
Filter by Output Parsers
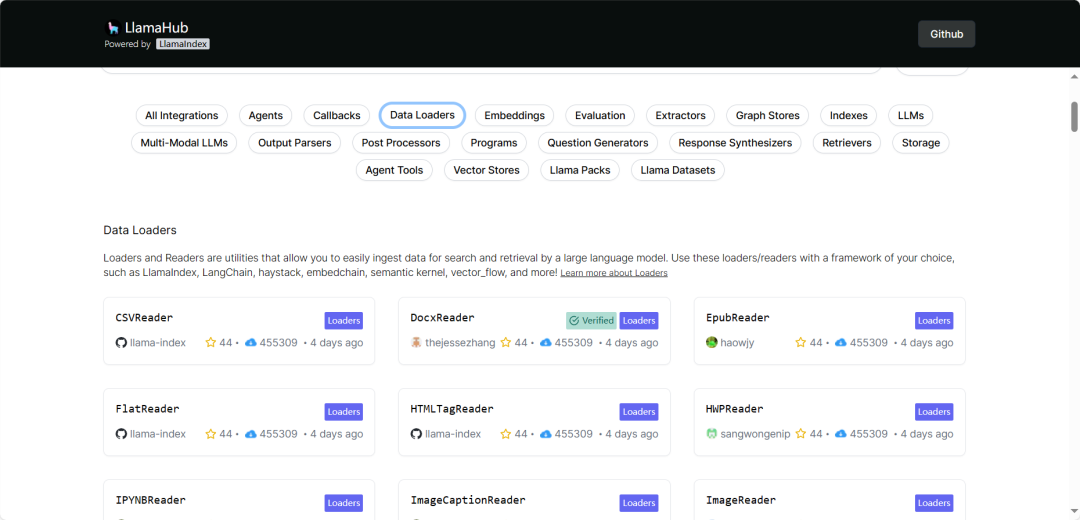click(295, 143)
